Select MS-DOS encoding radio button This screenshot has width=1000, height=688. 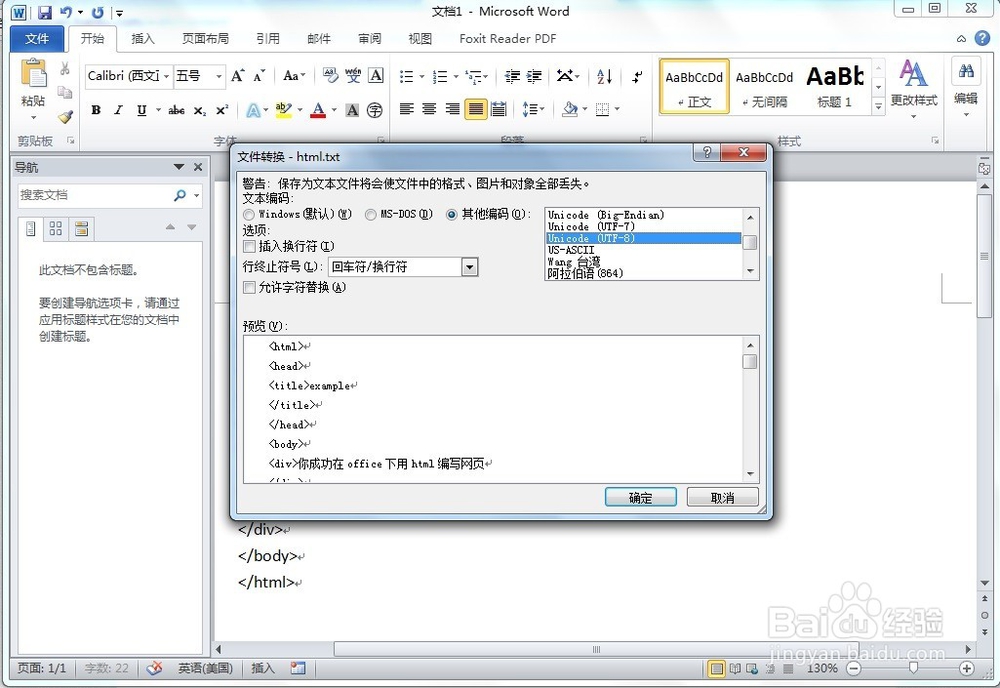pyautogui.click(x=371, y=215)
